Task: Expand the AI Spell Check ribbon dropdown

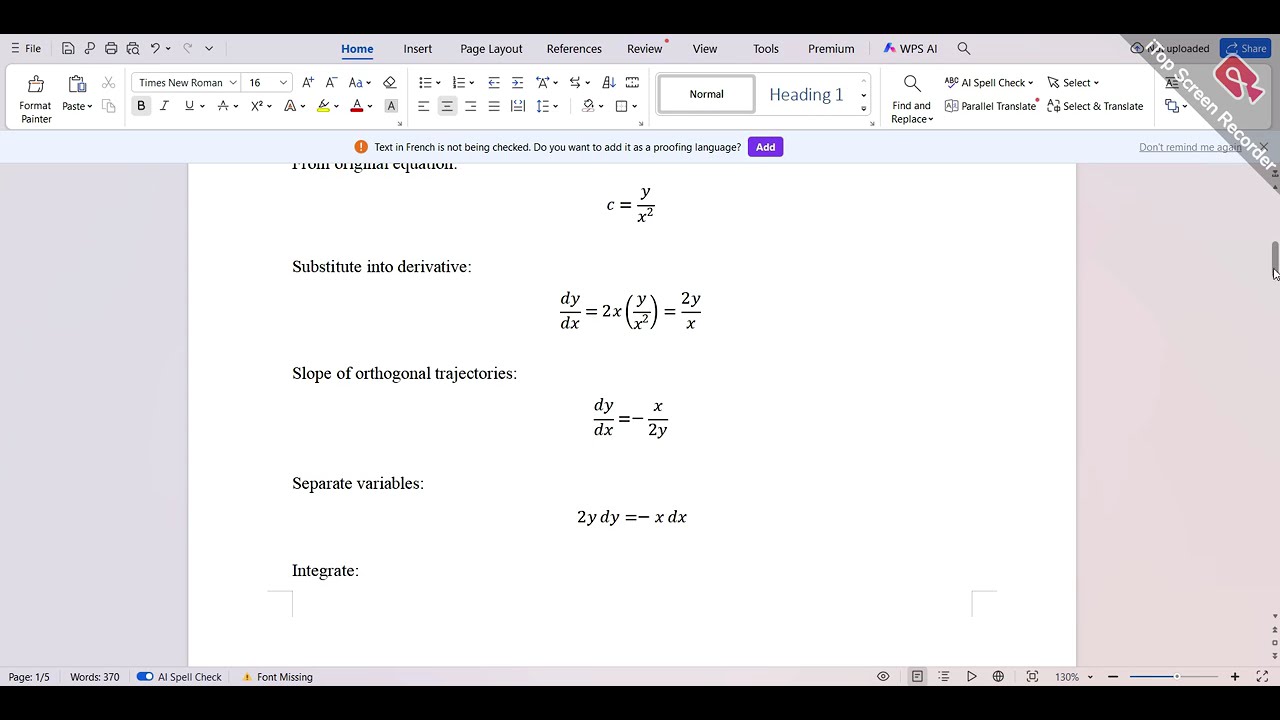Action: [x=1030, y=83]
